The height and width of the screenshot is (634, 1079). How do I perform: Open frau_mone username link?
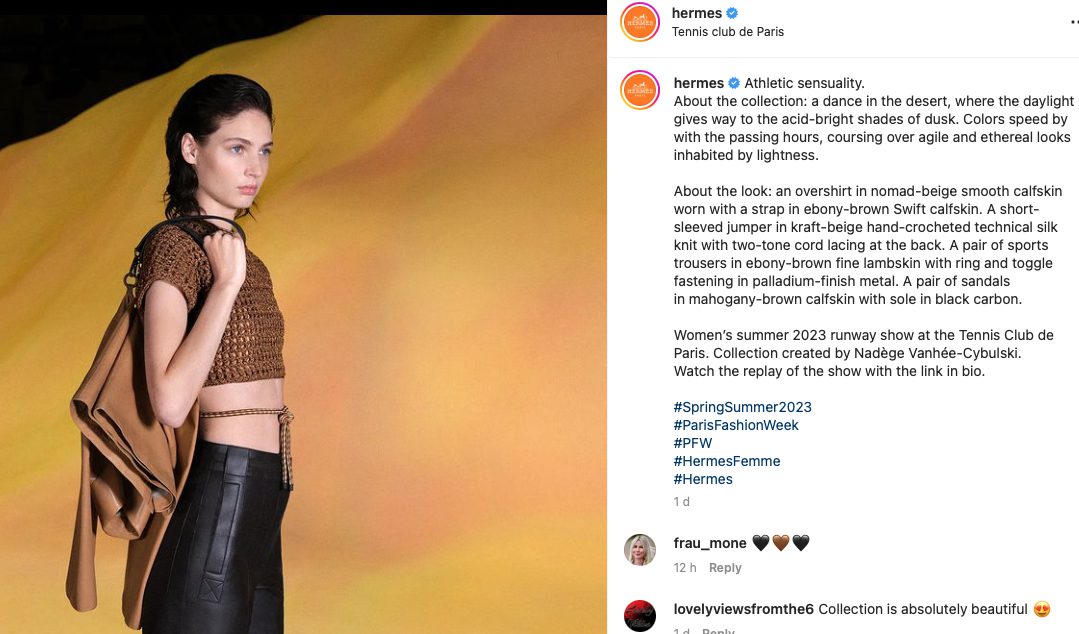click(x=709, y=543)
